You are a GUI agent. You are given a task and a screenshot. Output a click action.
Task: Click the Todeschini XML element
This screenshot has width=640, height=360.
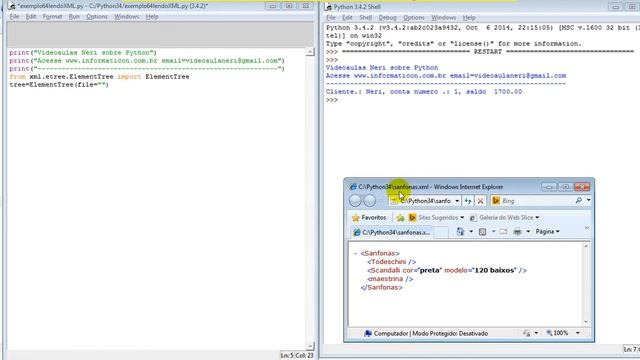[391, 262]
